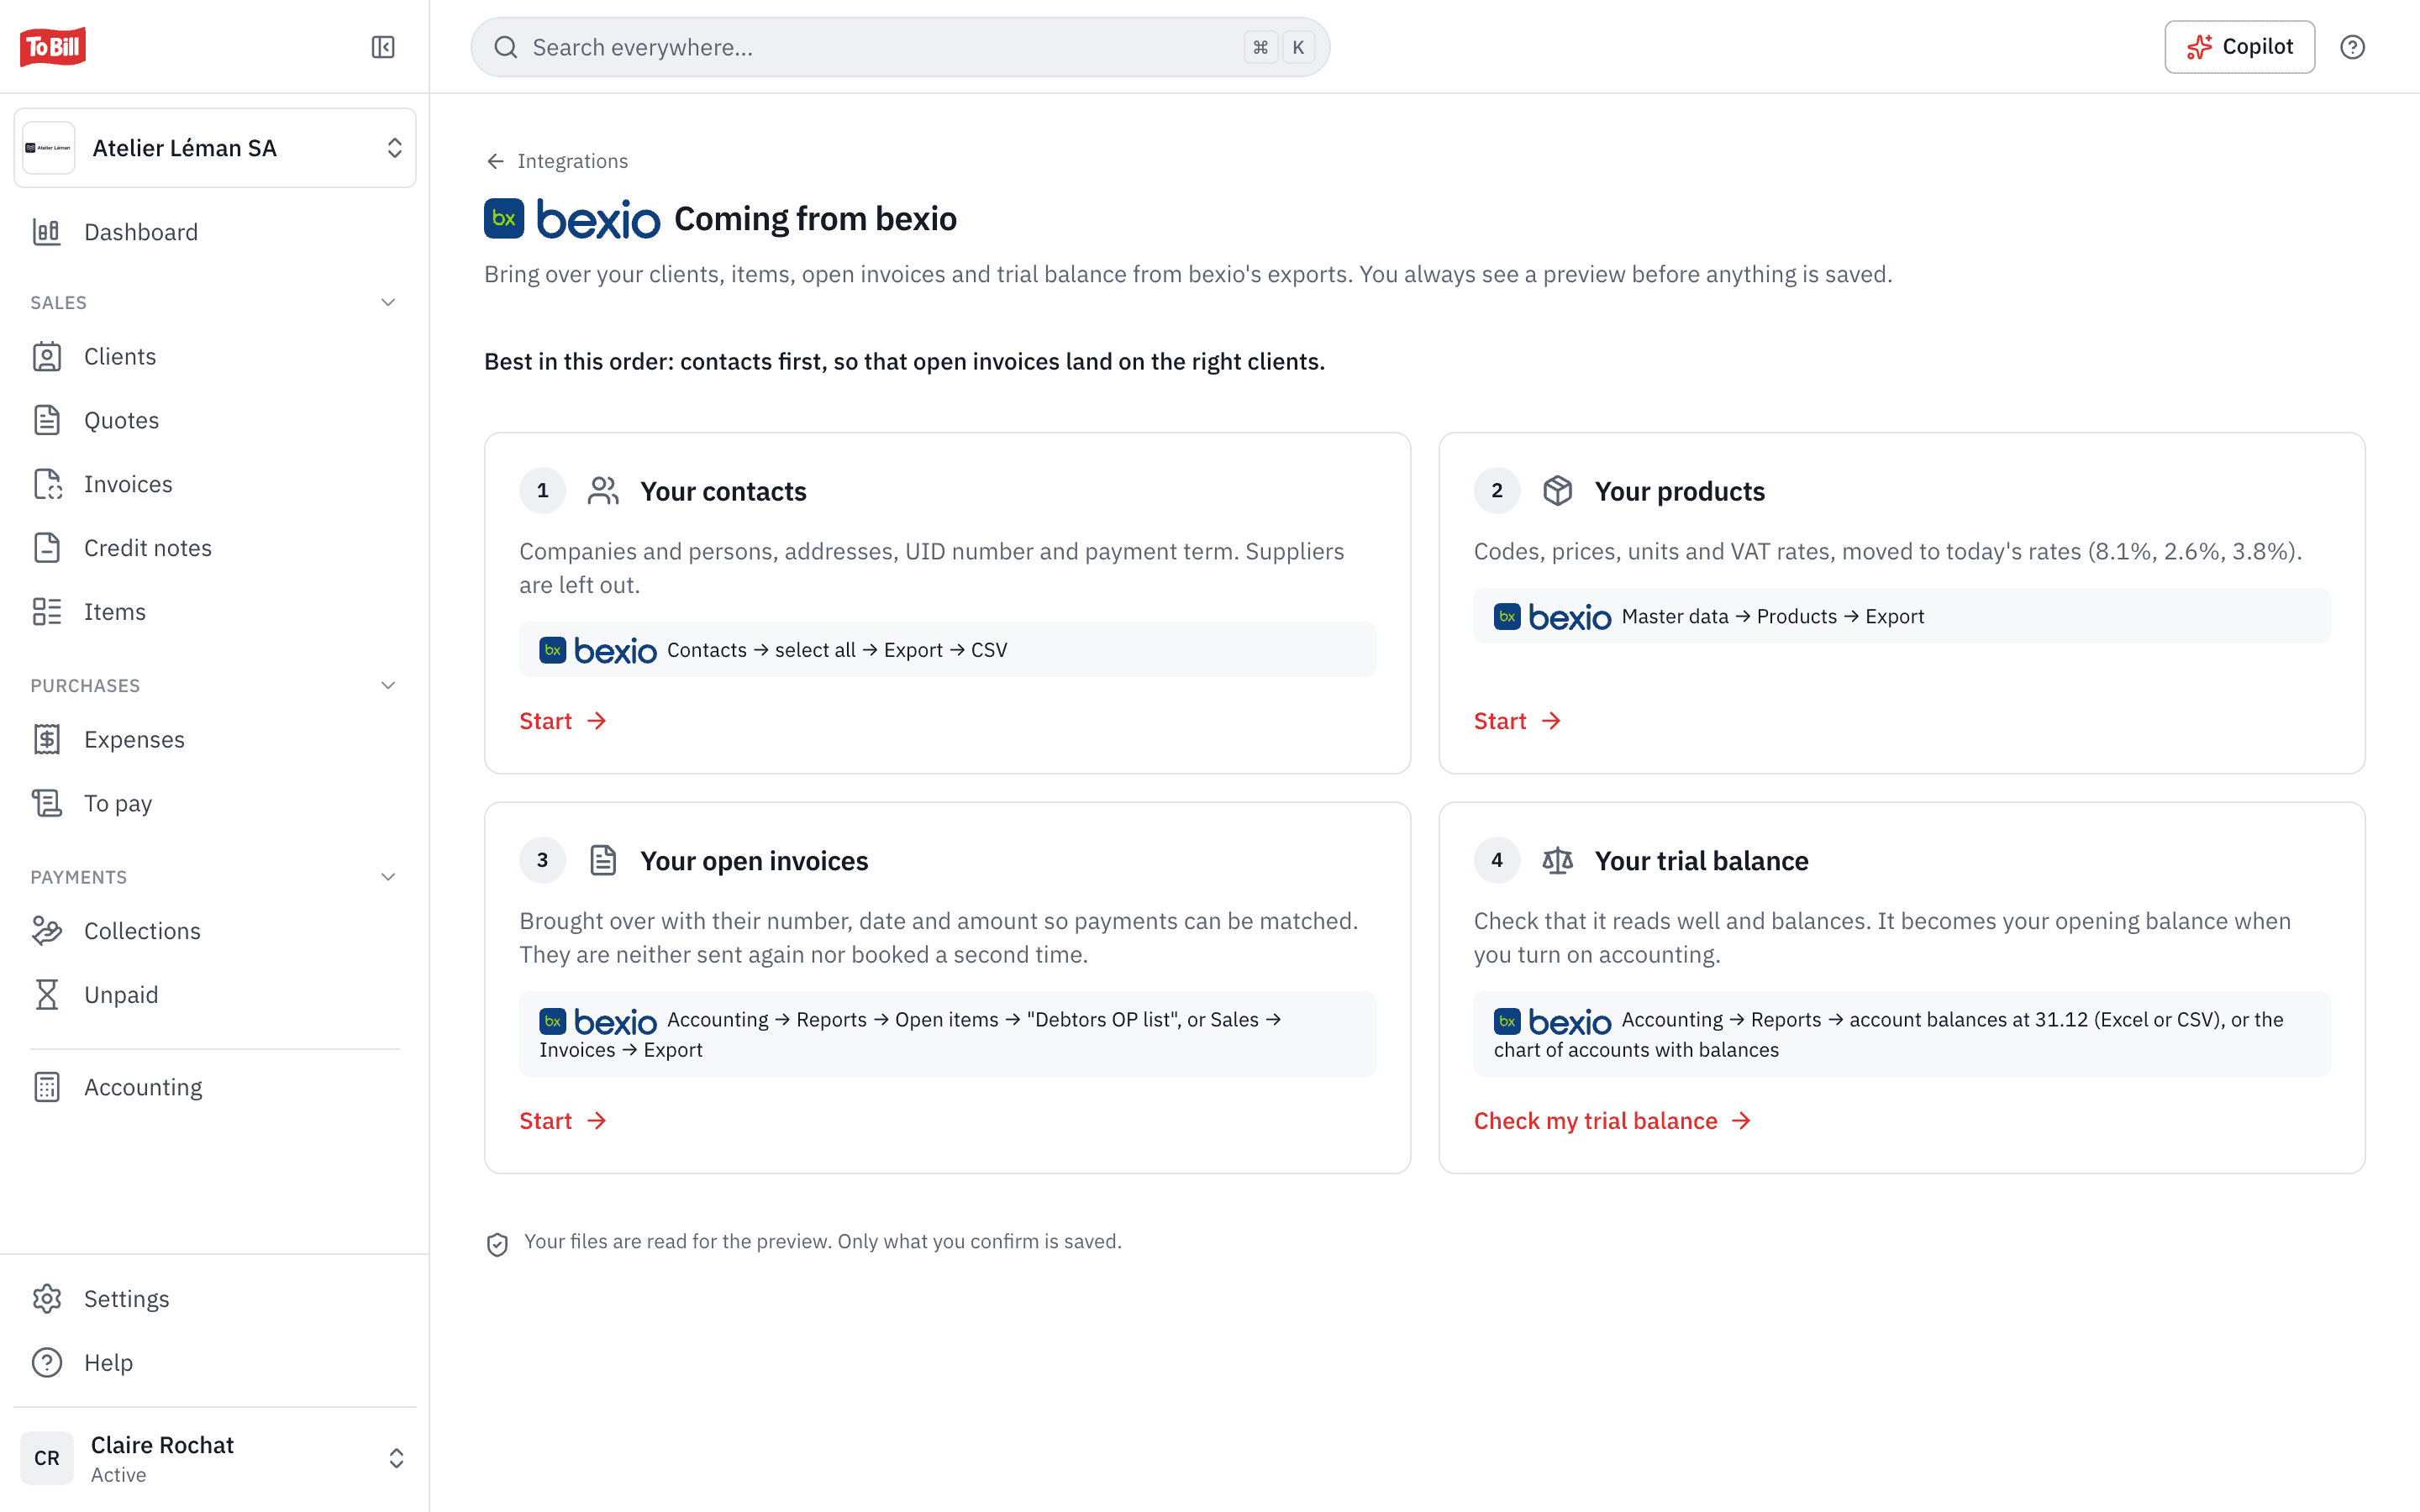
Task: Start the Your products import
Action: [x=1517, y=721]
